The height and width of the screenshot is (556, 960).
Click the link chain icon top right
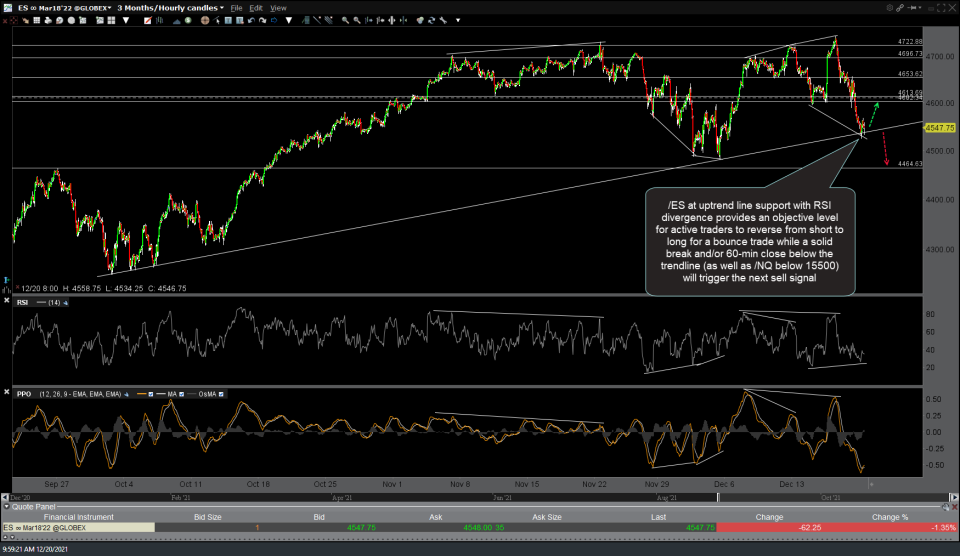coord(900,8)
